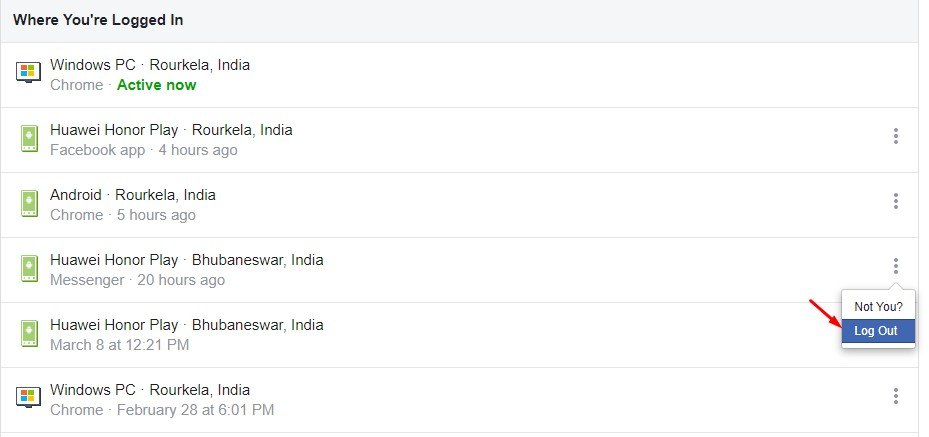
Task: Click March 8 at 12:21 PM session text
Action: pos(120,345)
